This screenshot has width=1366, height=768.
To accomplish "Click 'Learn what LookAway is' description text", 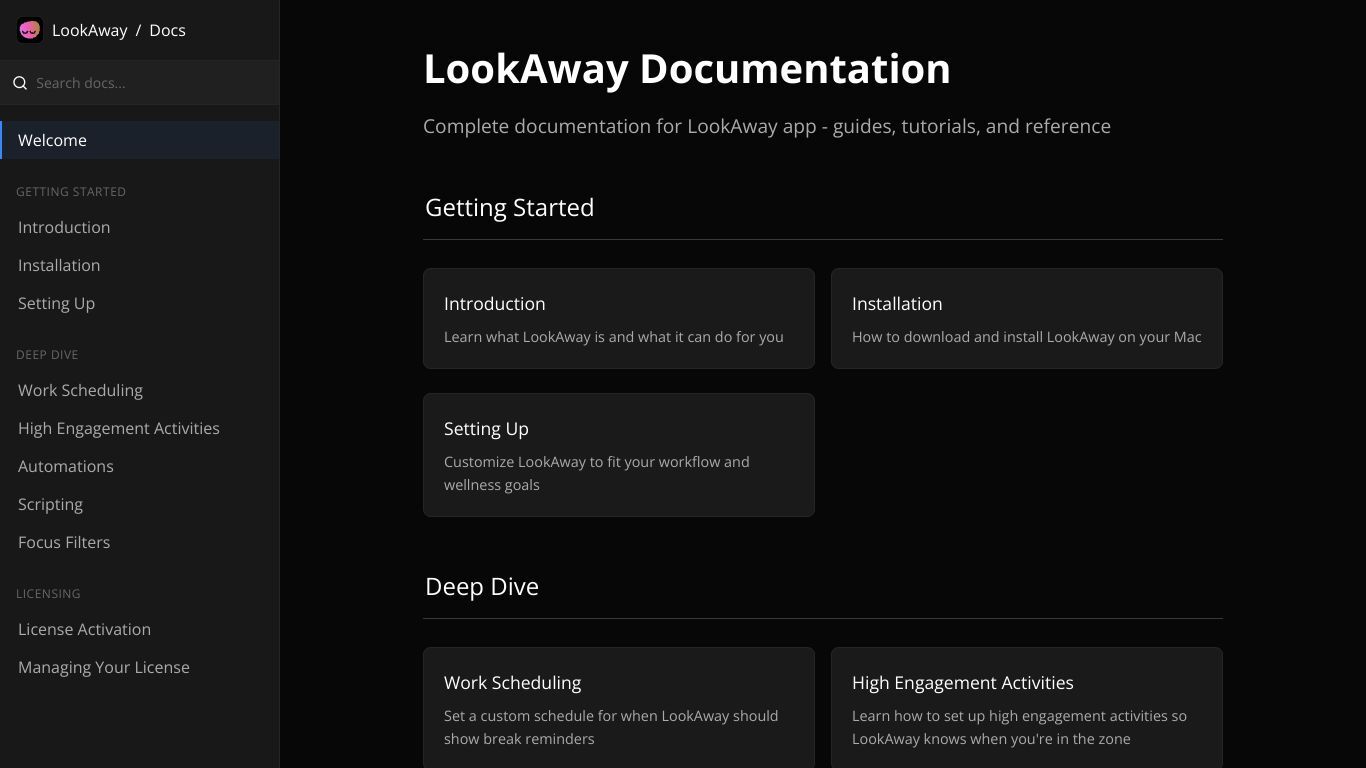I will point(614,337).
